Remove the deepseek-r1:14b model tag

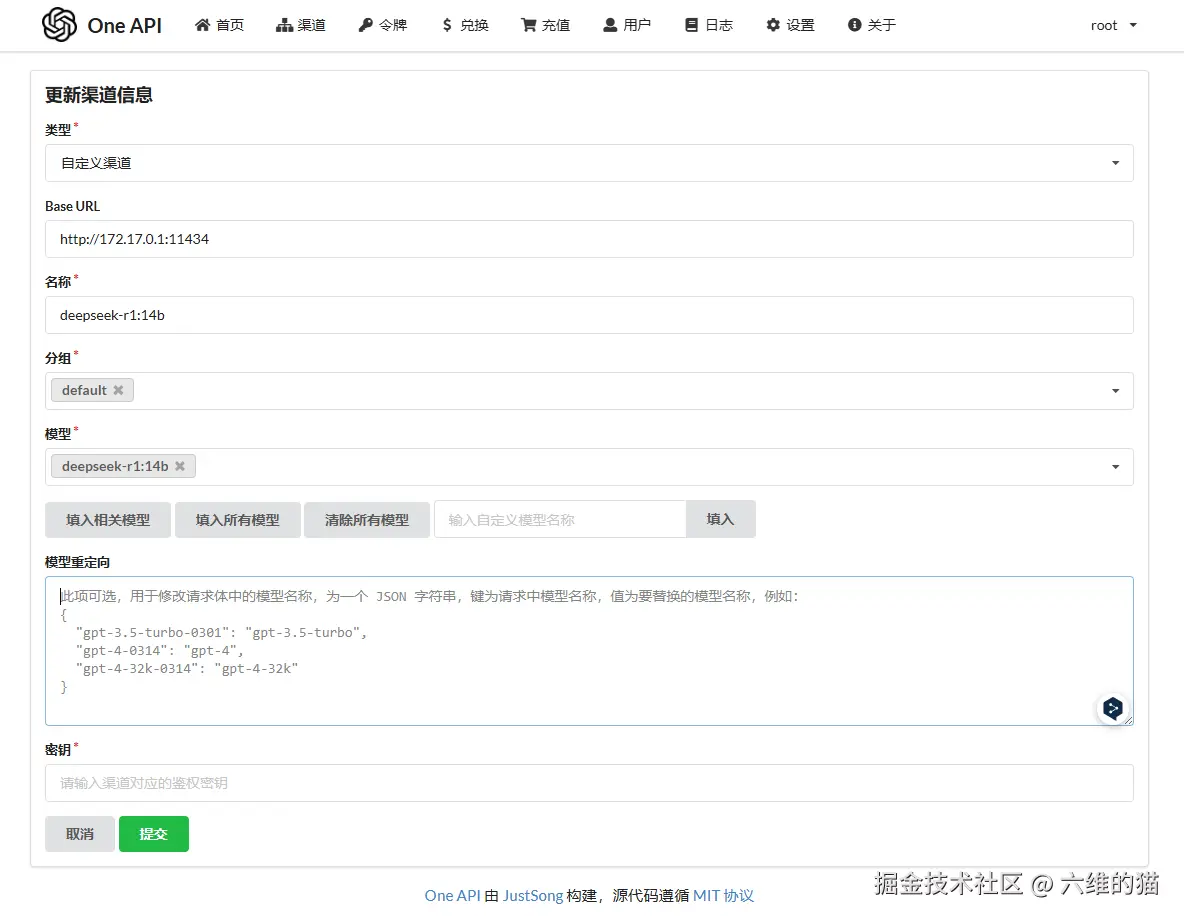click(180, 466)
